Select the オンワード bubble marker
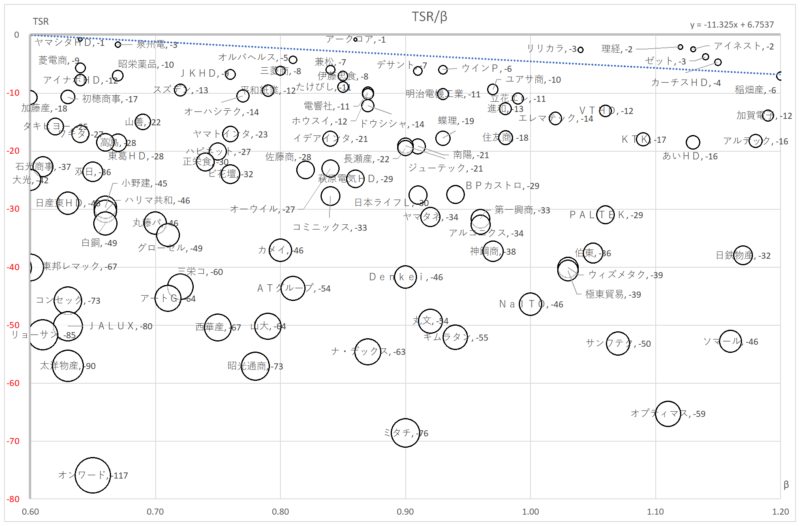 pos(92,475)
